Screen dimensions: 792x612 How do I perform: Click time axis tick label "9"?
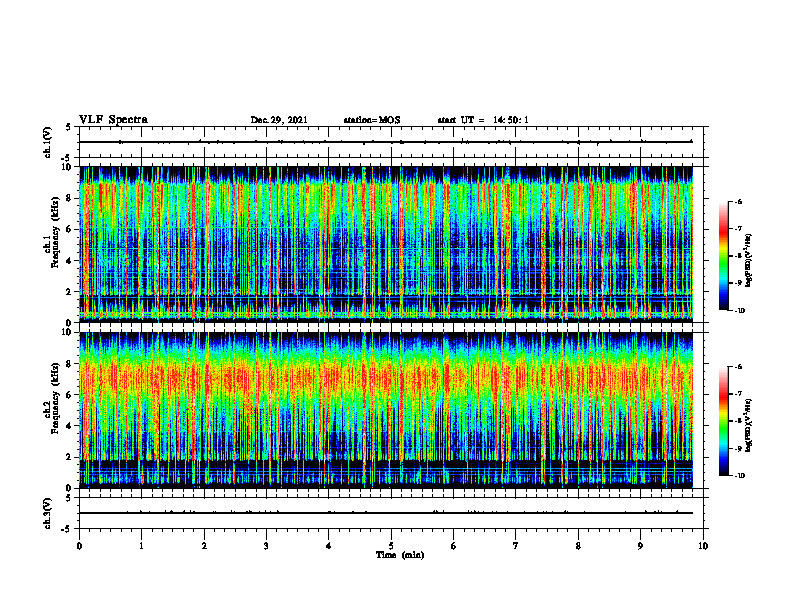click(x=640, y=546)
